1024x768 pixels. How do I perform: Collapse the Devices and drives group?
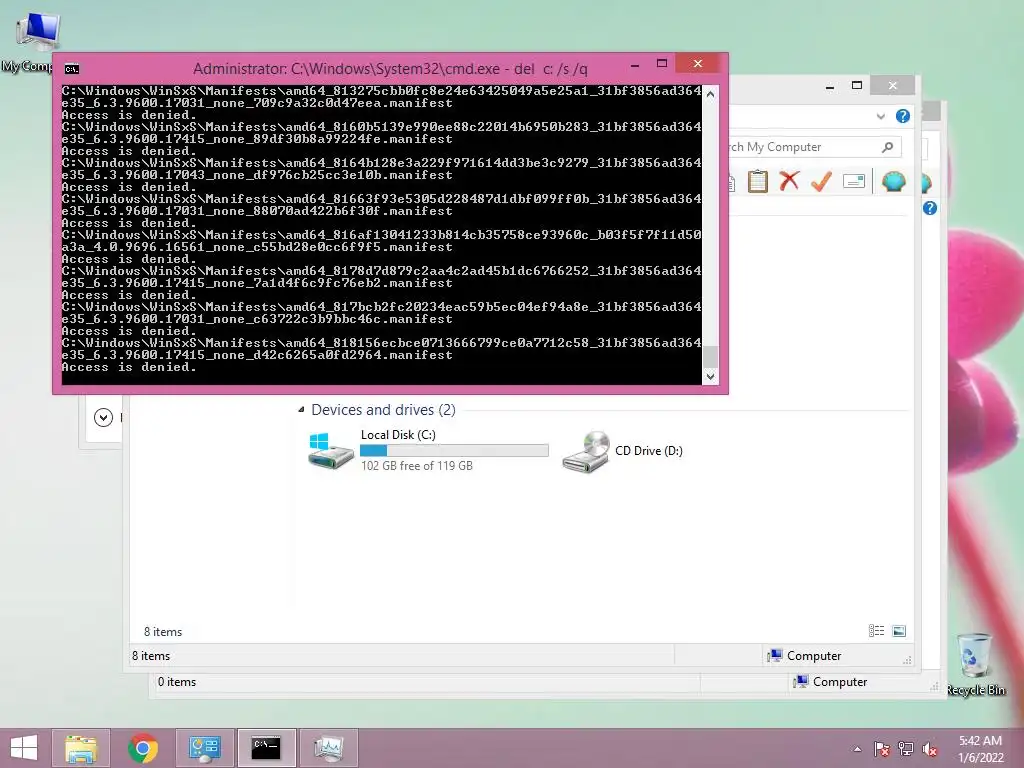click(301, 409)
